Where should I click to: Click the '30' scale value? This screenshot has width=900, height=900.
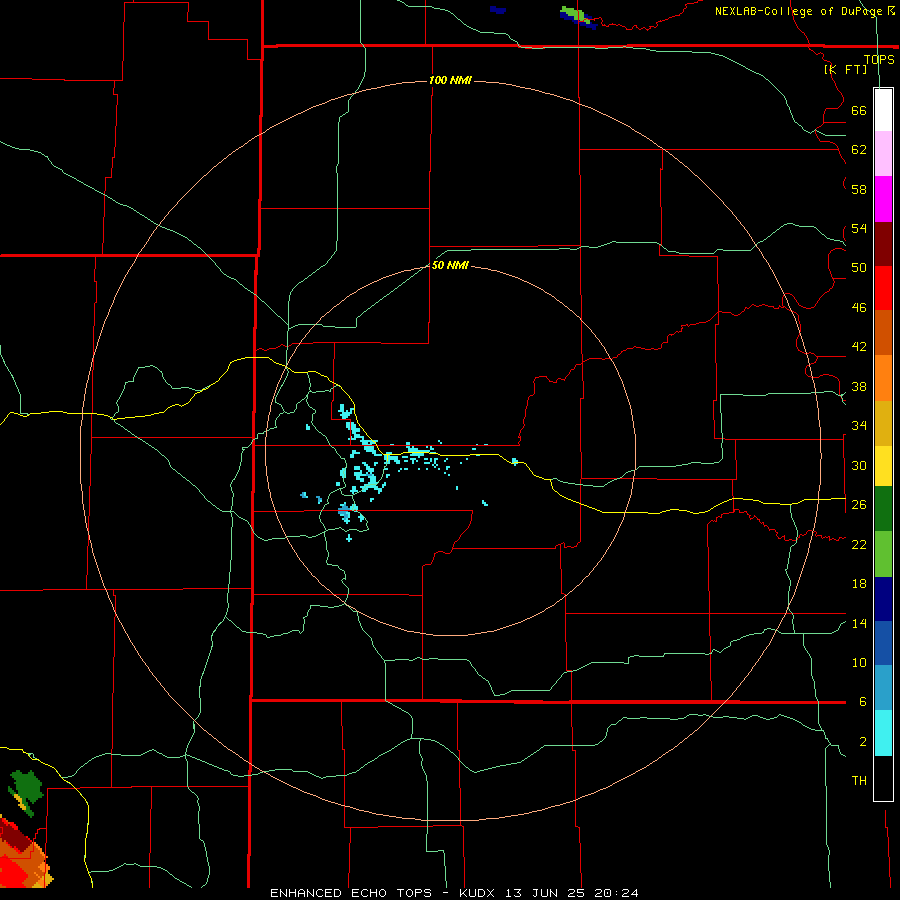859,465
